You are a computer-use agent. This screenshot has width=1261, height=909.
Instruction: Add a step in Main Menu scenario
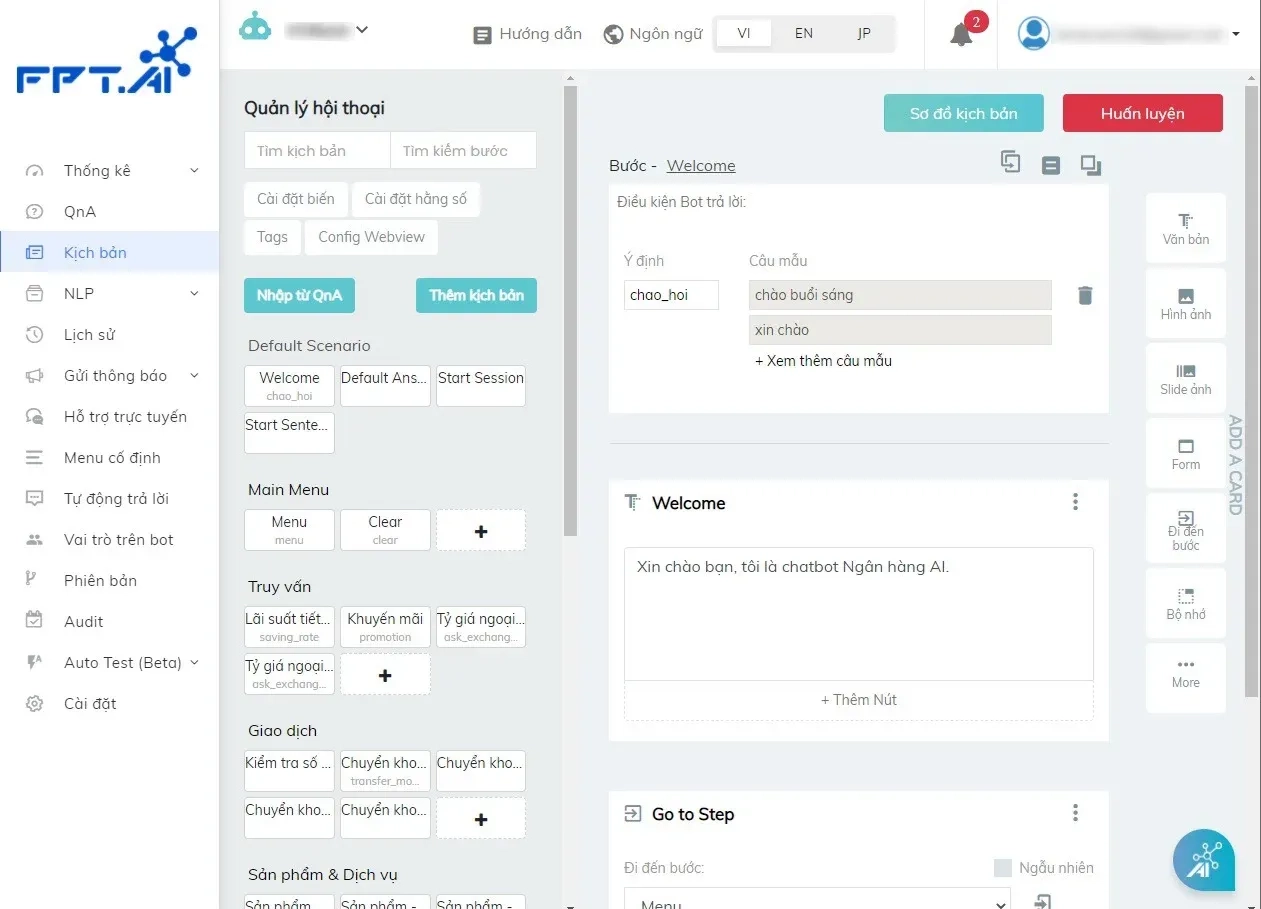(x=481, y=530)
